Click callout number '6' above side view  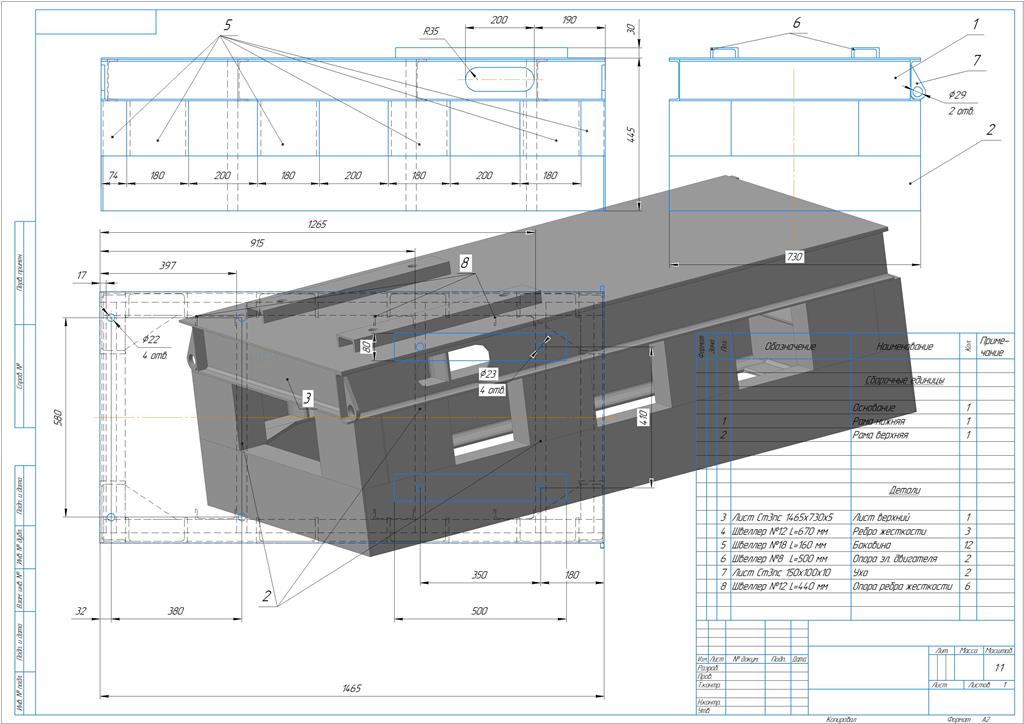(x=796, y=24)
